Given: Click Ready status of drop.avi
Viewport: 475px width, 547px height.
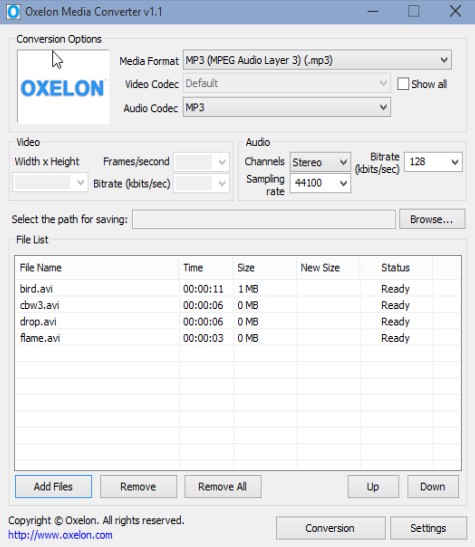Looking at the screenshot, I should 395,322.
